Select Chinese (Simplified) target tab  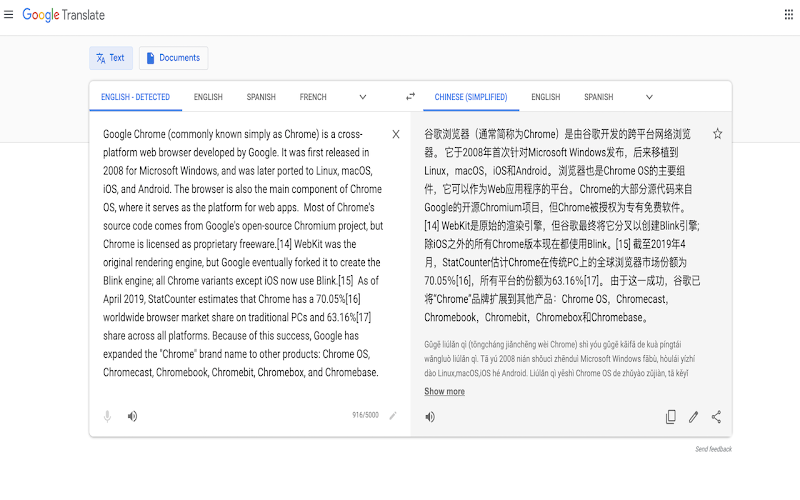click(471, 97)
